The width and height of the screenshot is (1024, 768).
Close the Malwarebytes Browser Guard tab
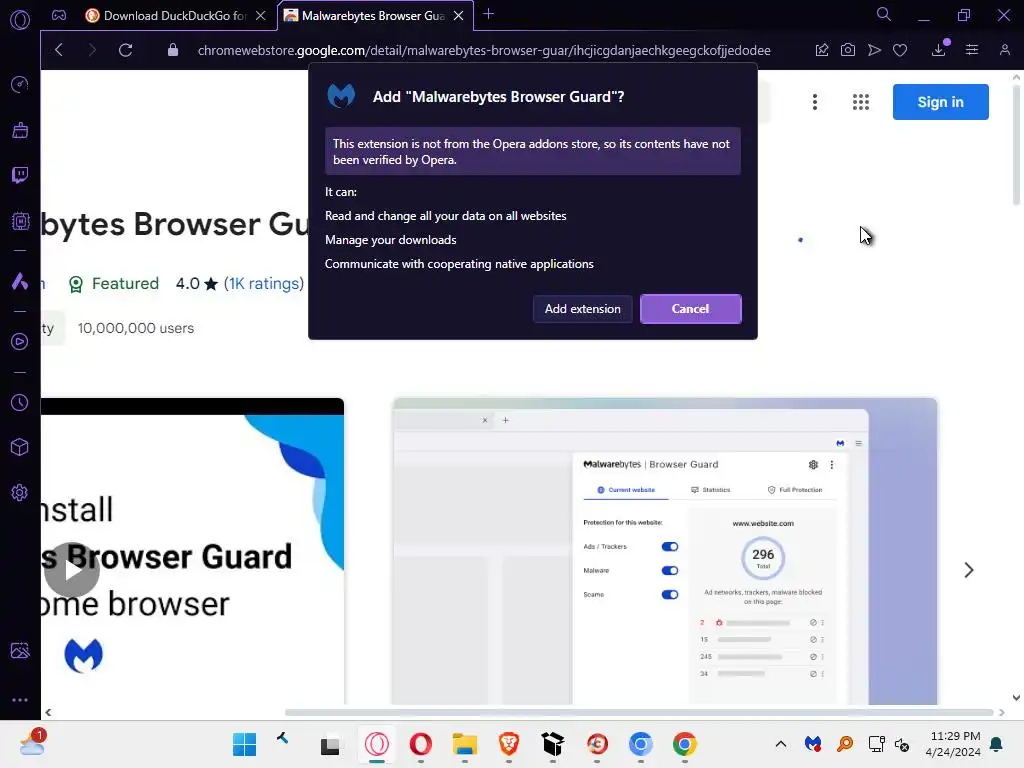[458, 16]
